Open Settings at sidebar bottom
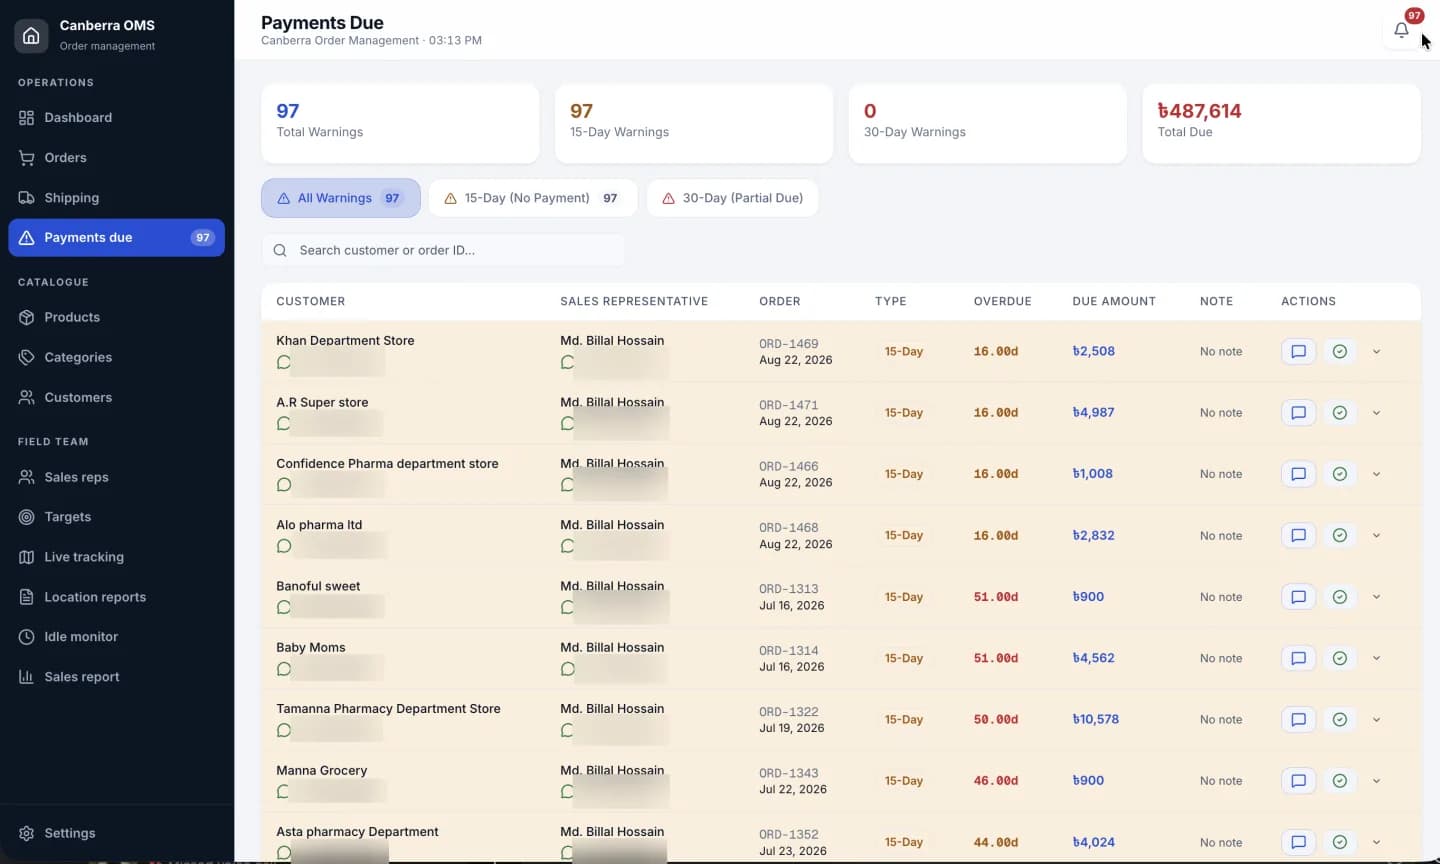 click(116, 833)
